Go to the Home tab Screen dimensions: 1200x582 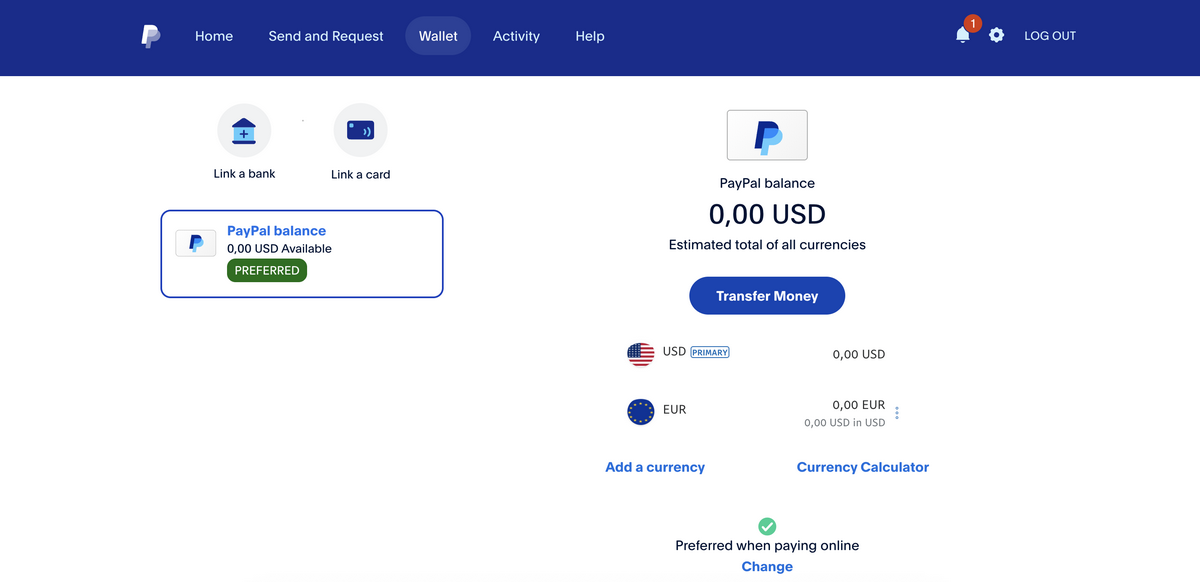pos(214,36)
